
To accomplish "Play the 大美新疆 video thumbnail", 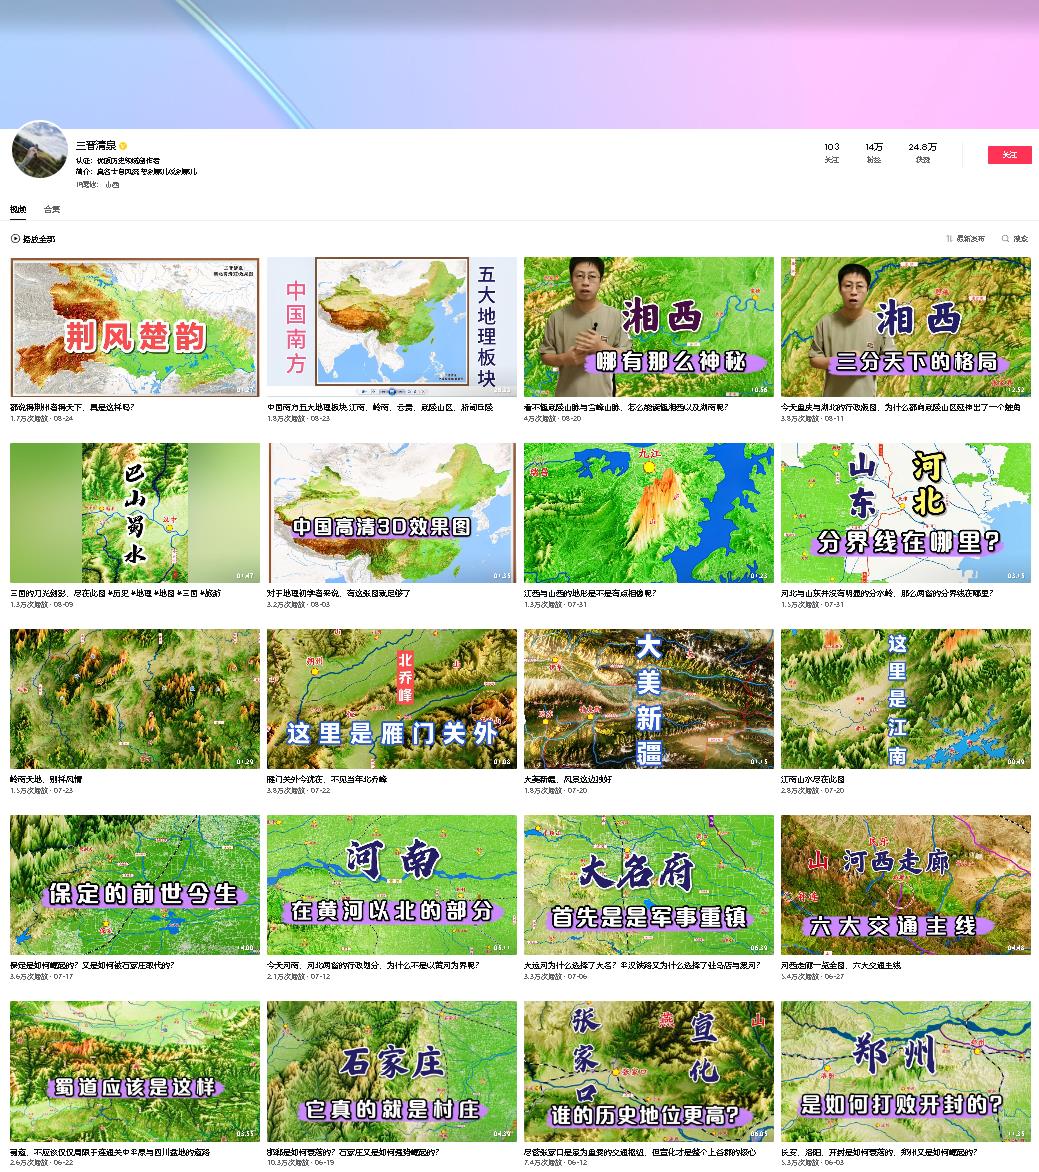I will 648,699.
